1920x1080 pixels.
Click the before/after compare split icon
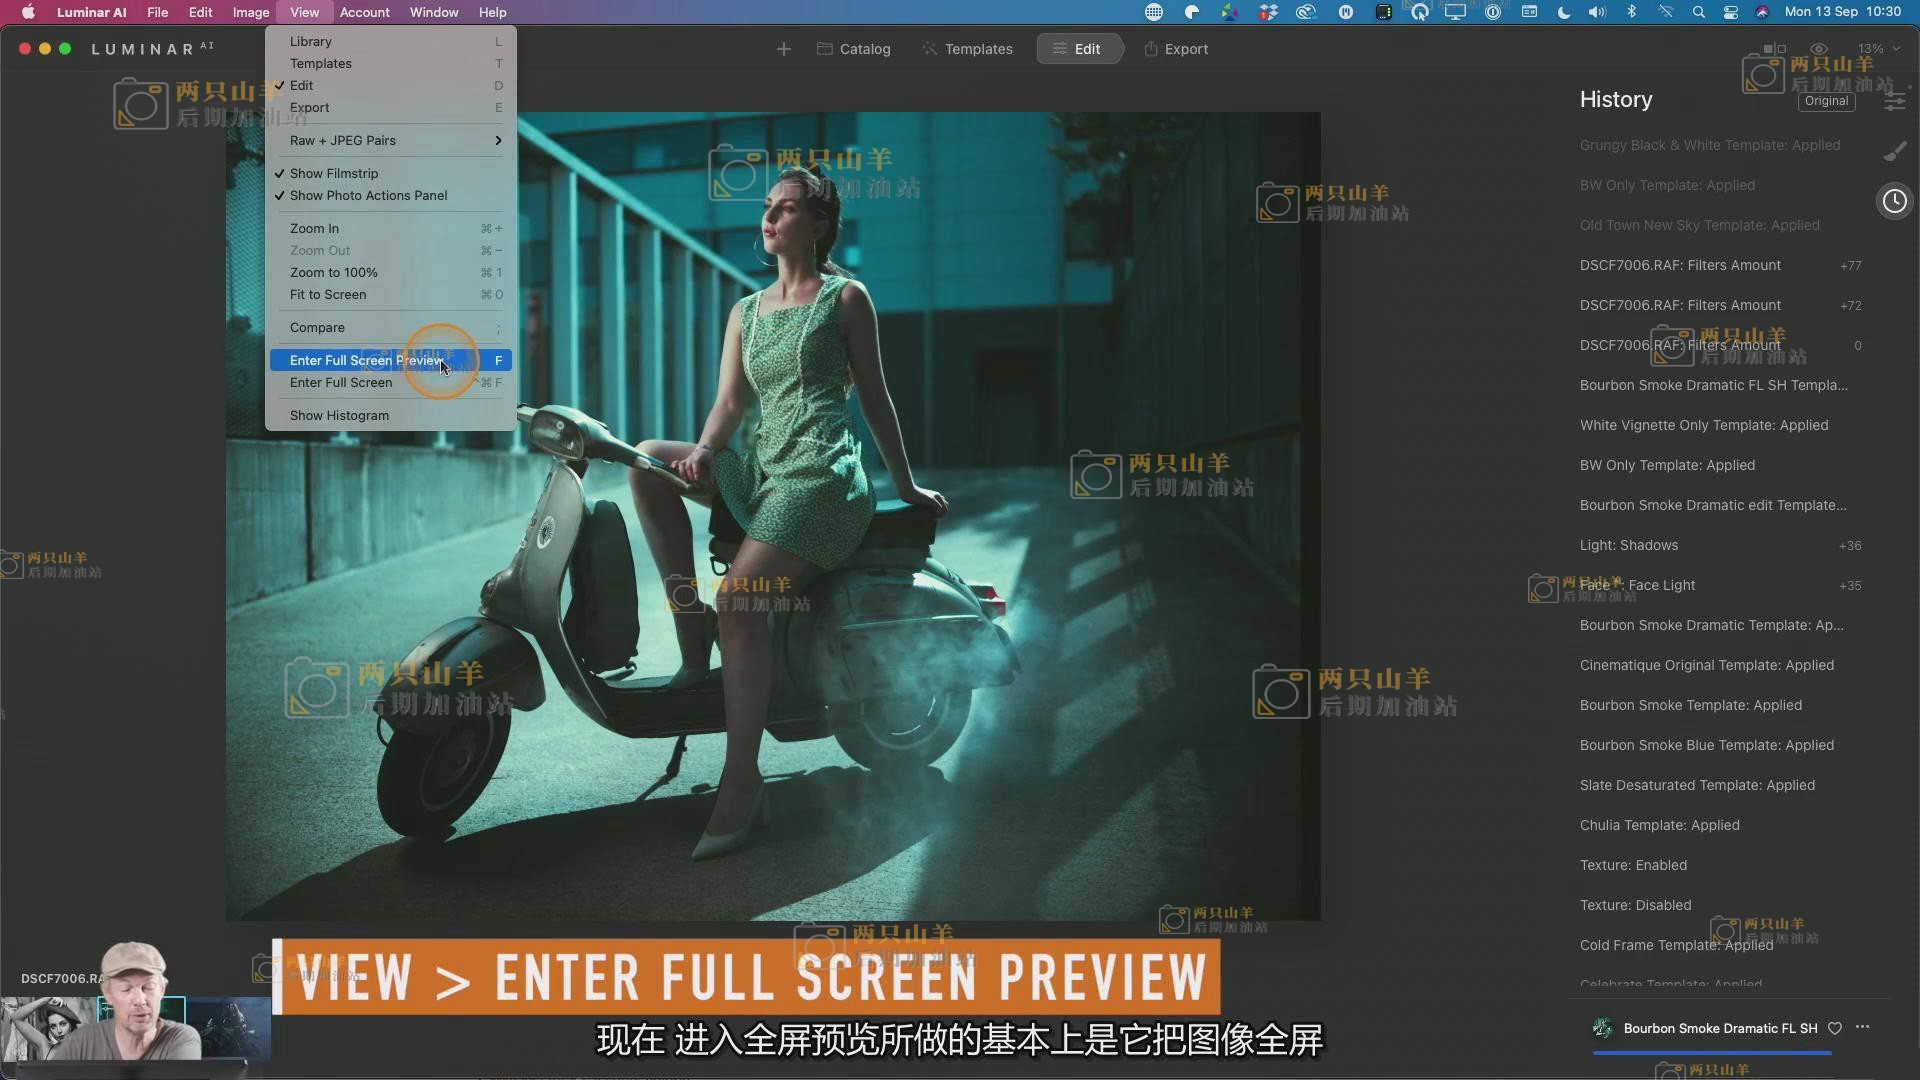(x=1774, y=48)
